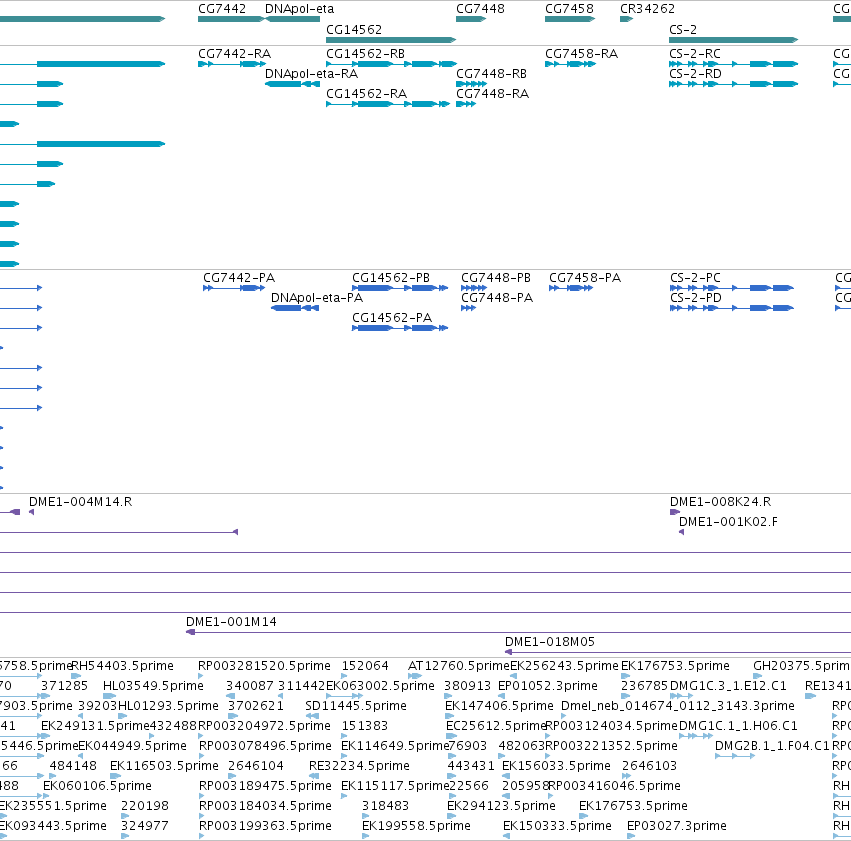This screenshot has height=841, width=851.
Task: Select transcript CG7458-RA
Action: coord(582,54)
